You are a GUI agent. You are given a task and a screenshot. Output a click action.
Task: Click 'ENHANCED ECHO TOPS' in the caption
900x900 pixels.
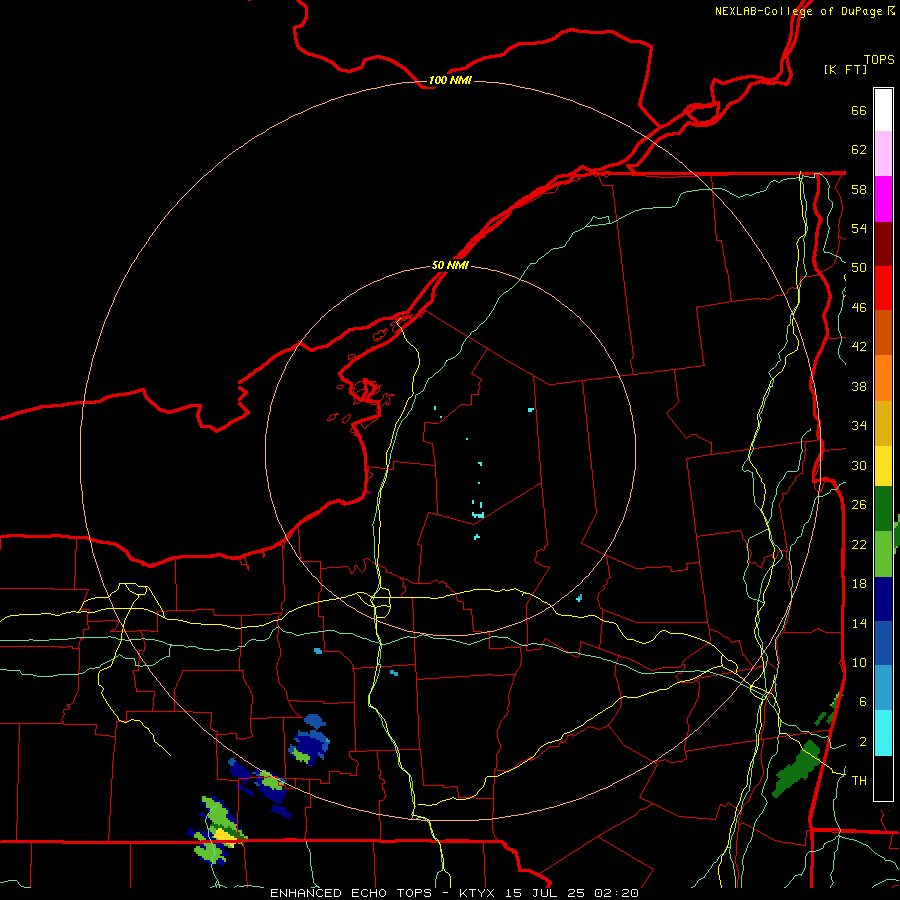point(351,893)
